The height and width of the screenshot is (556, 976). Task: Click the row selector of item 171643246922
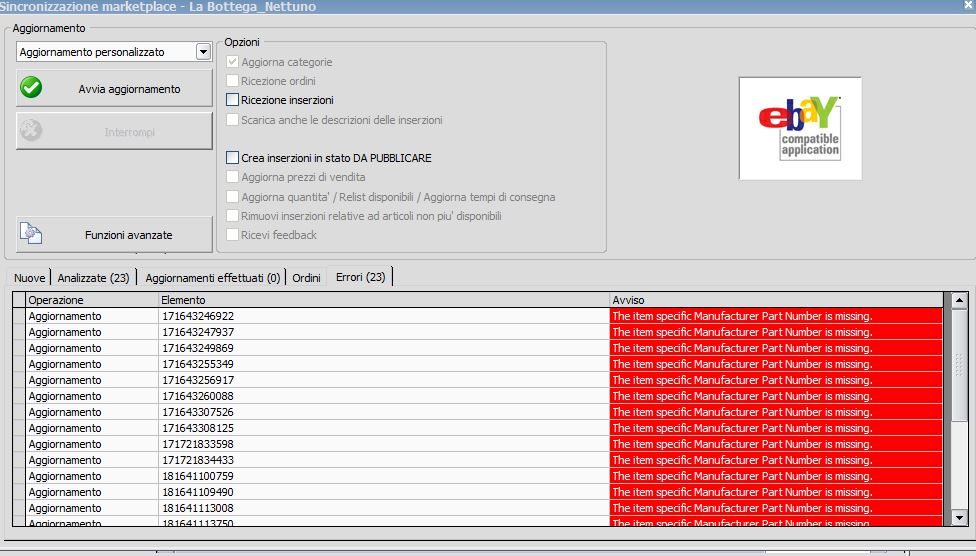19,316
